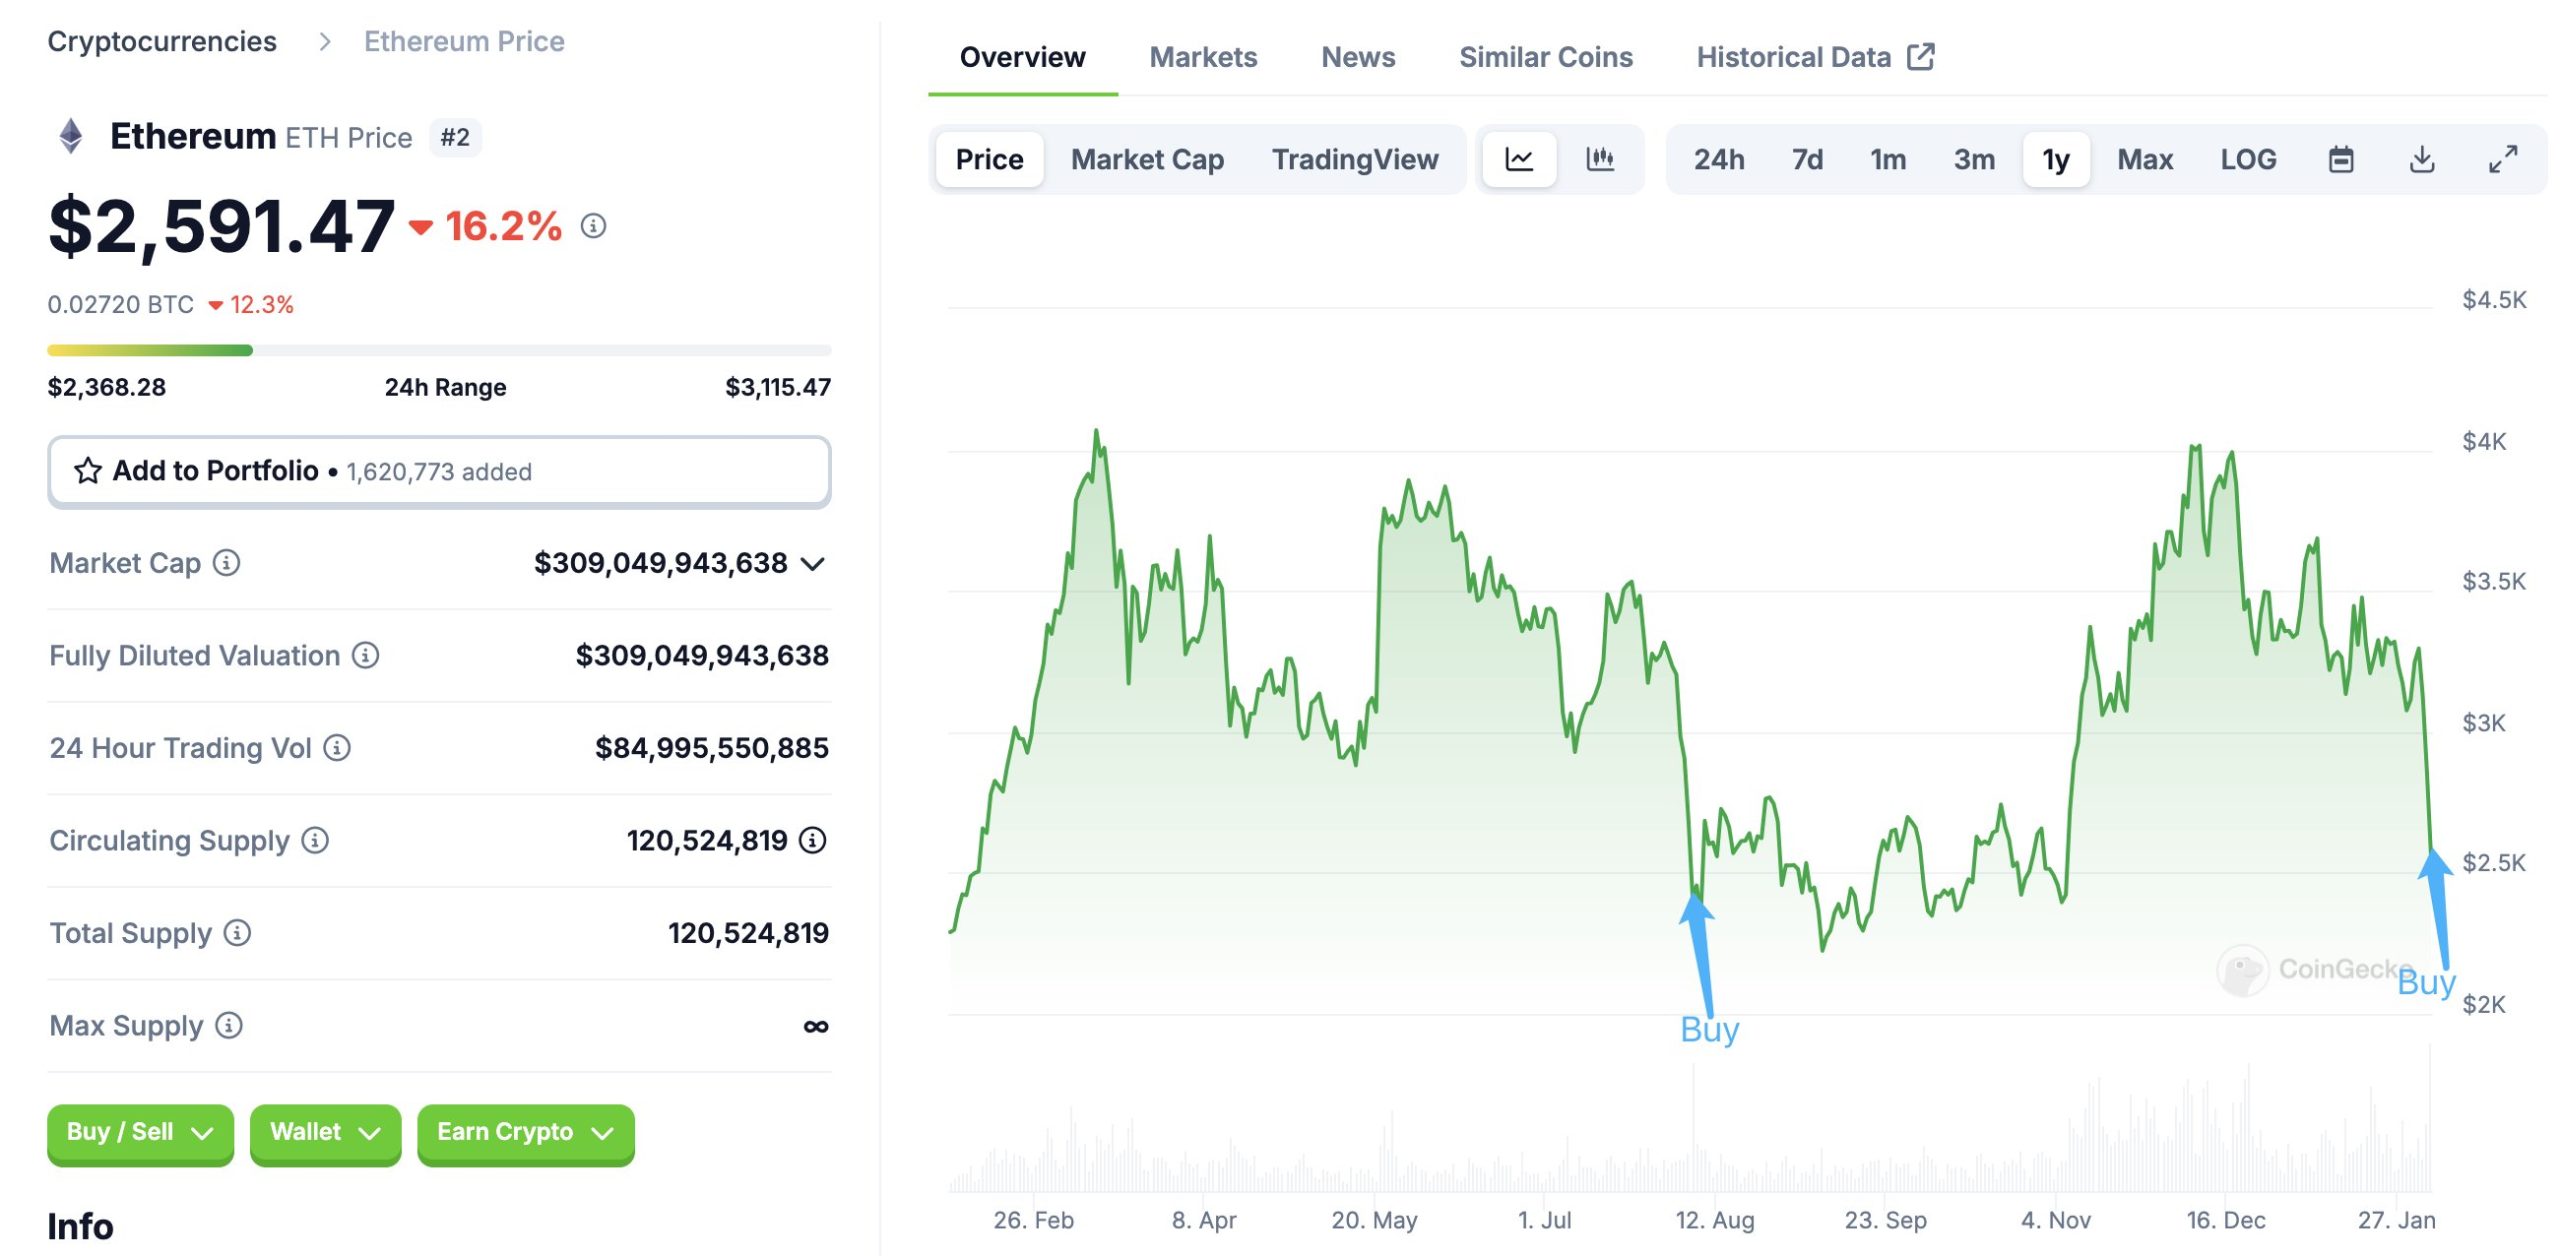Click info icon next to Max Supply
The height and width of the screenshot is (1256, 2560).
point(229,1025)
